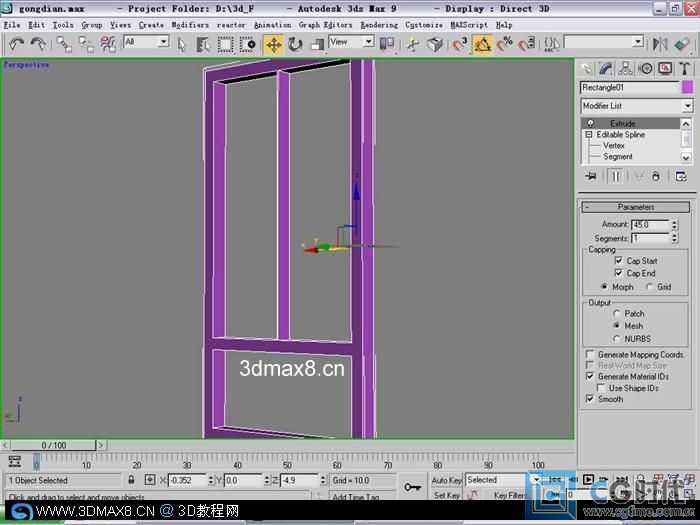Select the Morph capping radio button
This screenshot has width=700, height=525.
point(604,287)
